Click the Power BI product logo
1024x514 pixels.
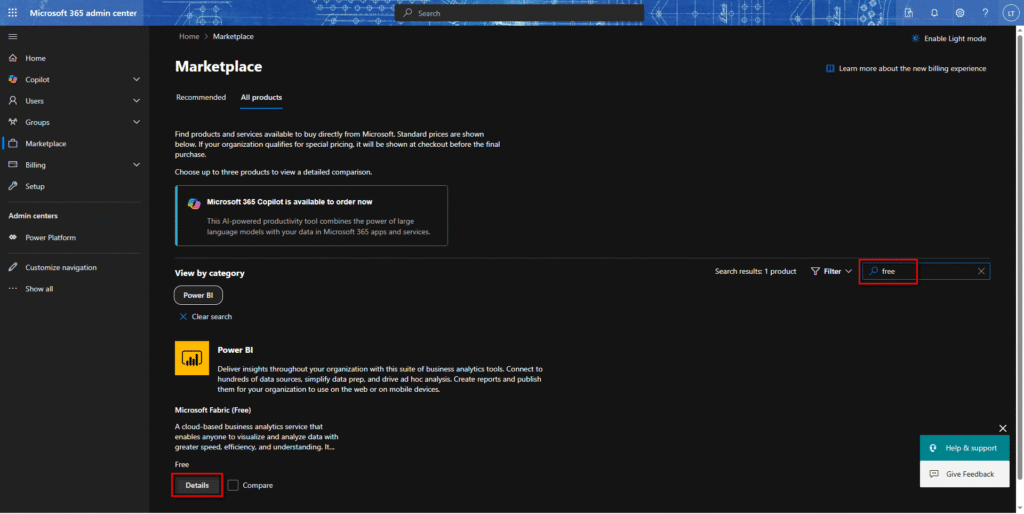(x=191, y=358)
